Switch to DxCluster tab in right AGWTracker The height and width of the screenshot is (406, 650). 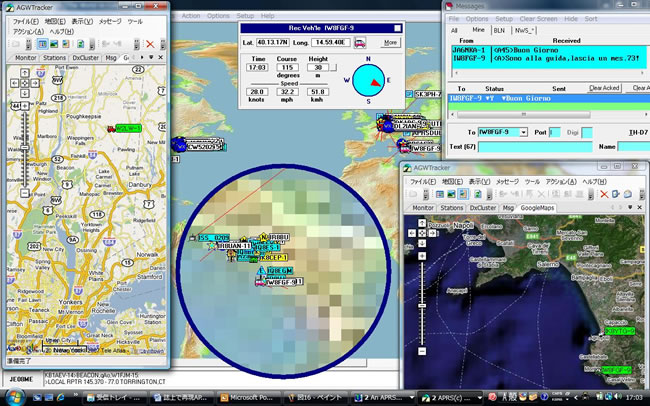pos(483,208)
